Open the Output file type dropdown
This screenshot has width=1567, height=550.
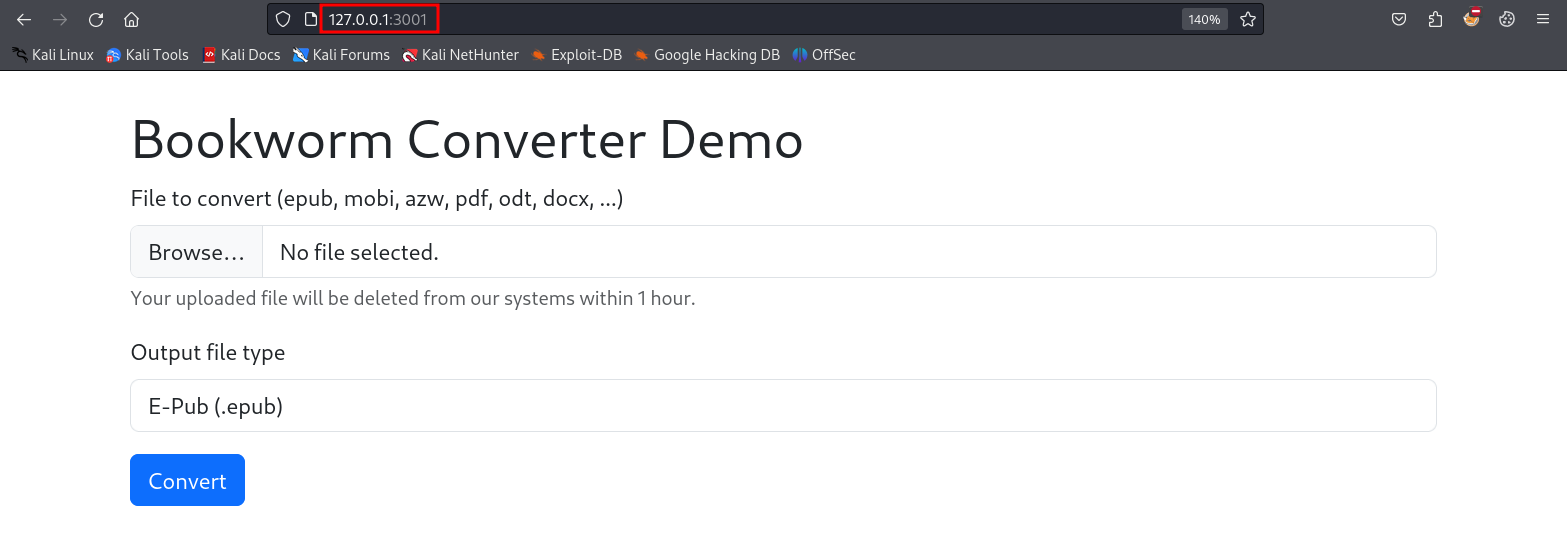point(783,406)
